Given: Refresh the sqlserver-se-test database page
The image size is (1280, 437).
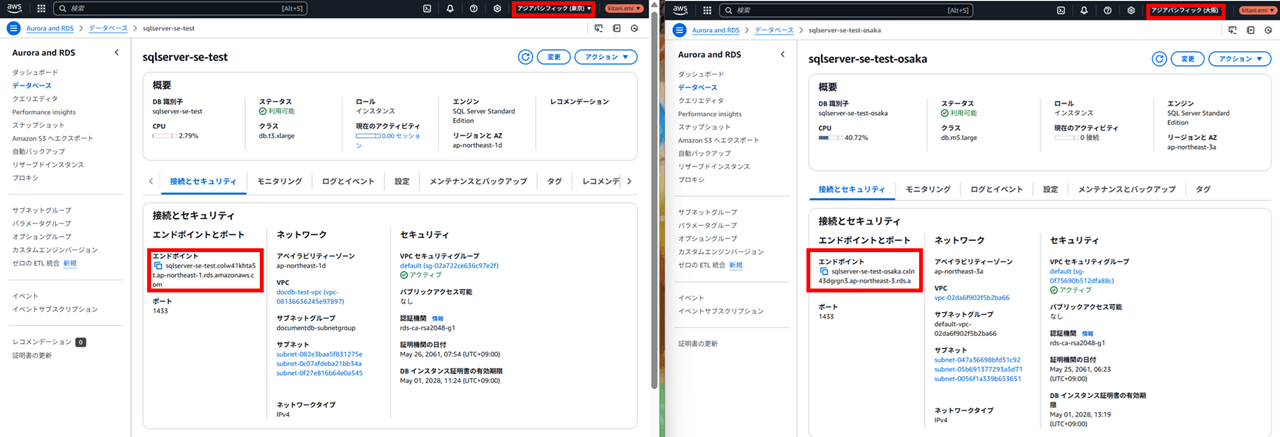Looking at the screenshot, I should pyautogui.click(x=525, y=57).
